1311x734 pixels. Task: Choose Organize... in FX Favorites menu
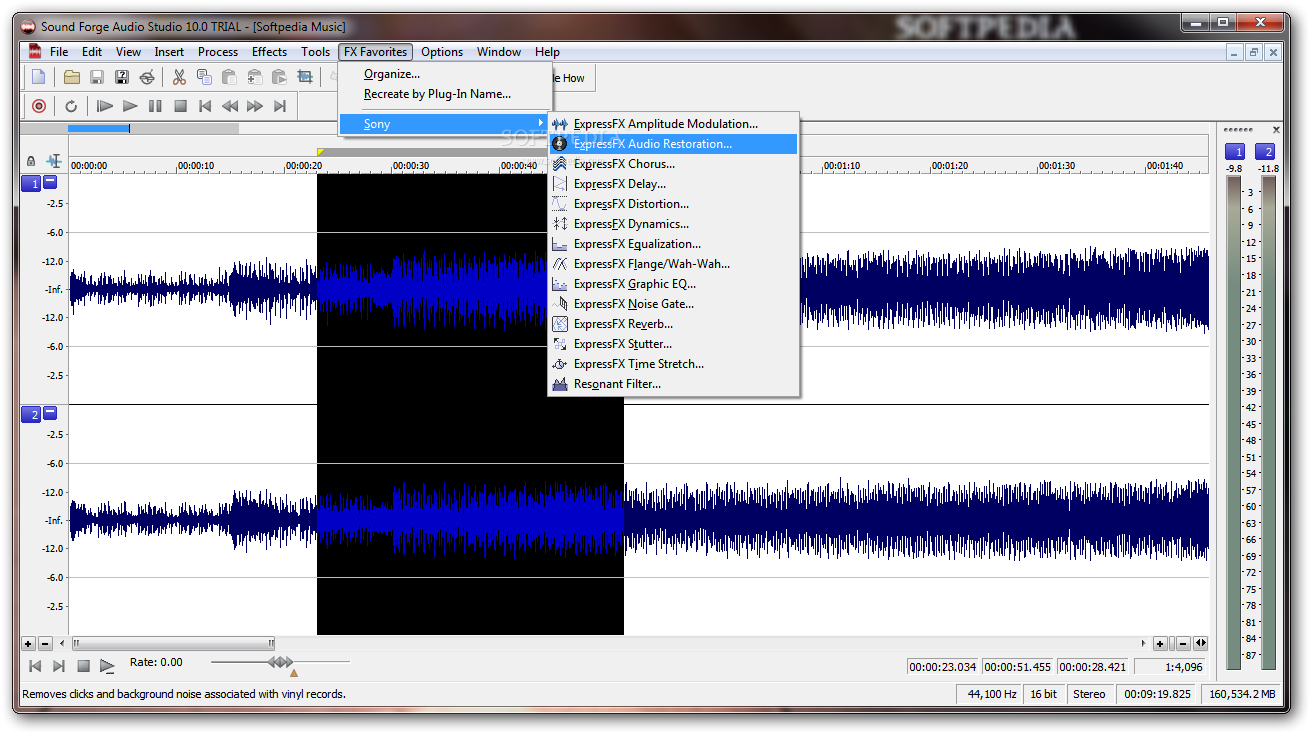[445, 74]
